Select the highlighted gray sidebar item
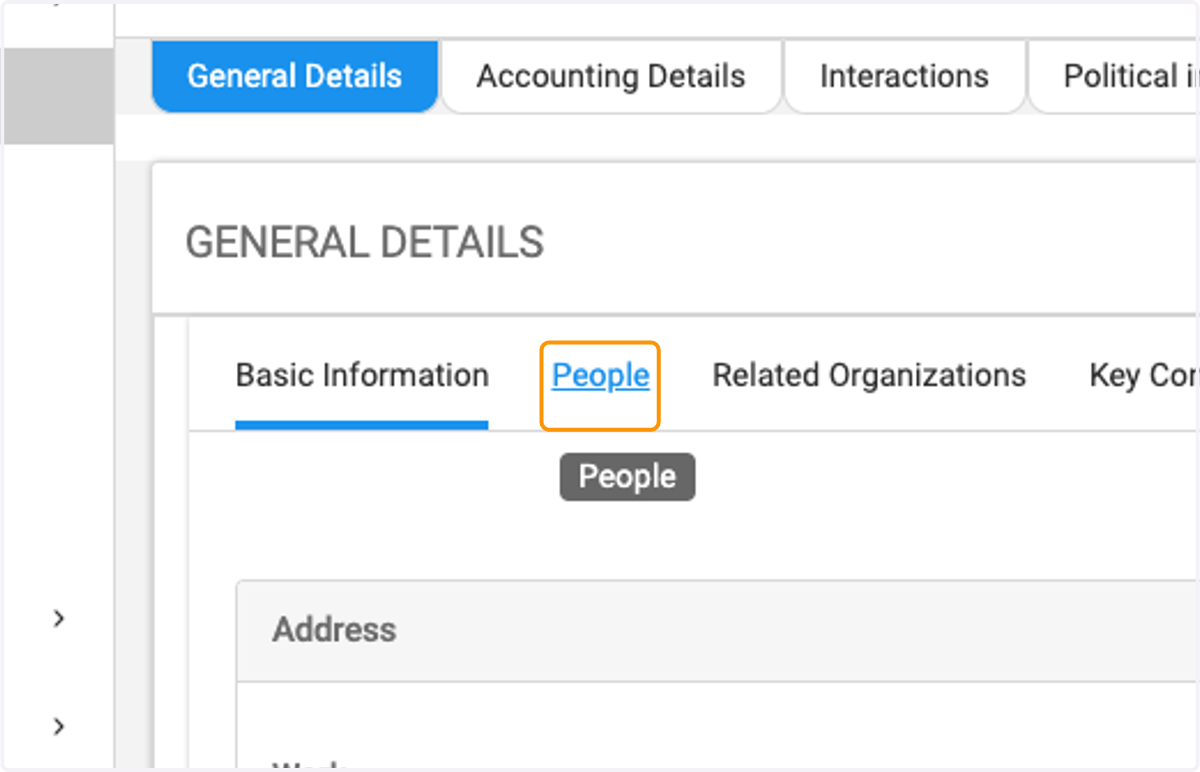Viewport: 1200px width, 772px height. coord(58,96)
